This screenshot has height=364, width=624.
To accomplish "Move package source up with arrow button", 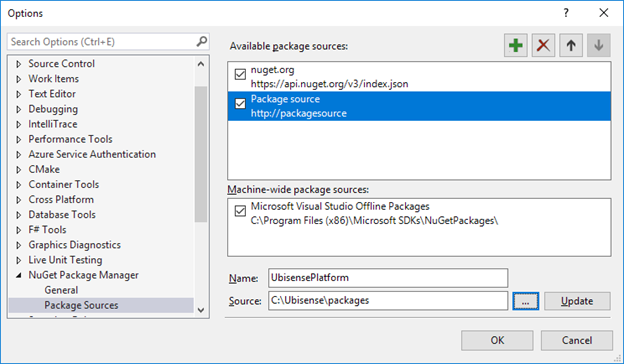I will [571, 45].
